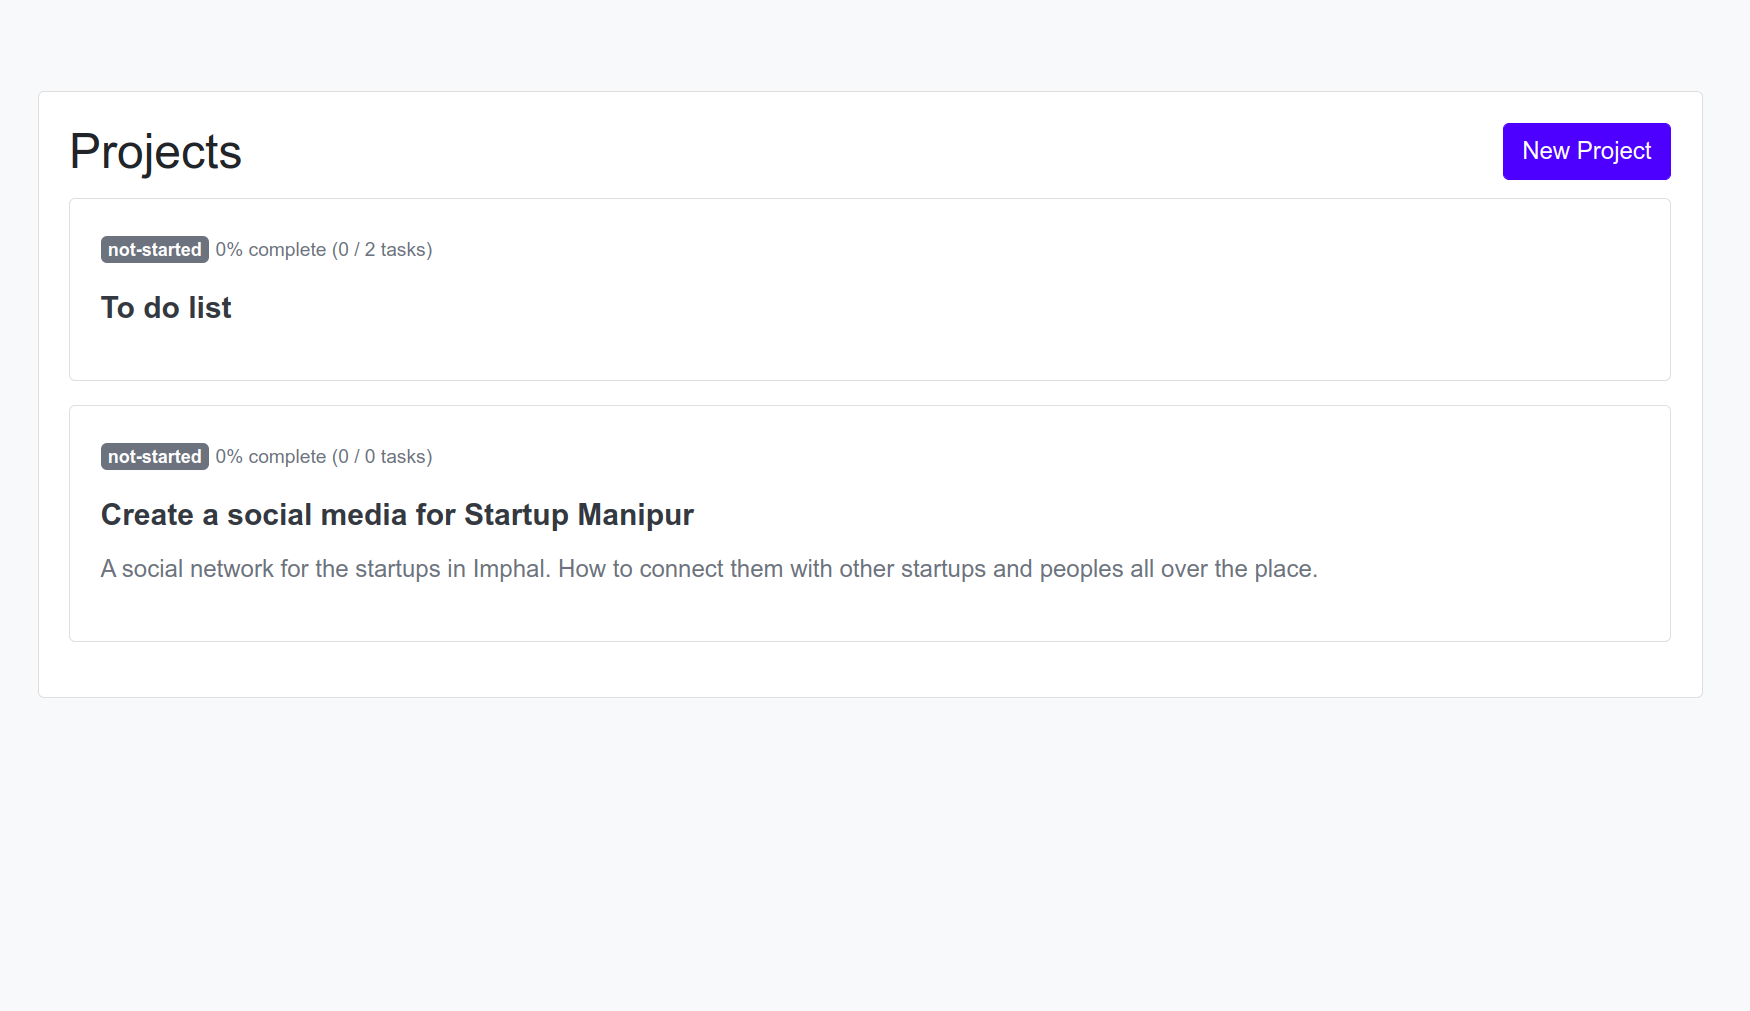Open the To do list project
Screen dimensions: 1750x1011
point(166,308)
